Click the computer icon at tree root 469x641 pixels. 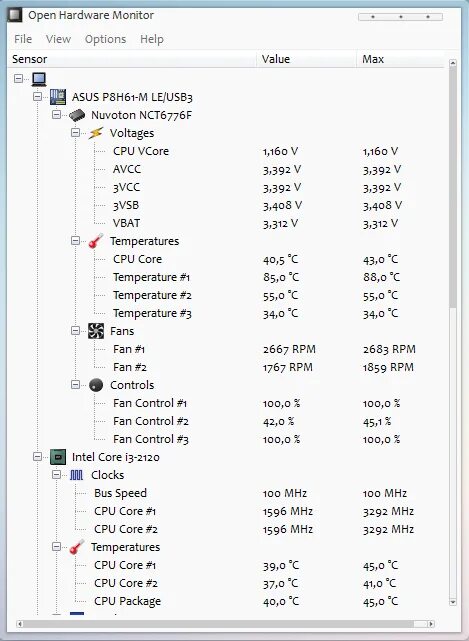point(39,79)
